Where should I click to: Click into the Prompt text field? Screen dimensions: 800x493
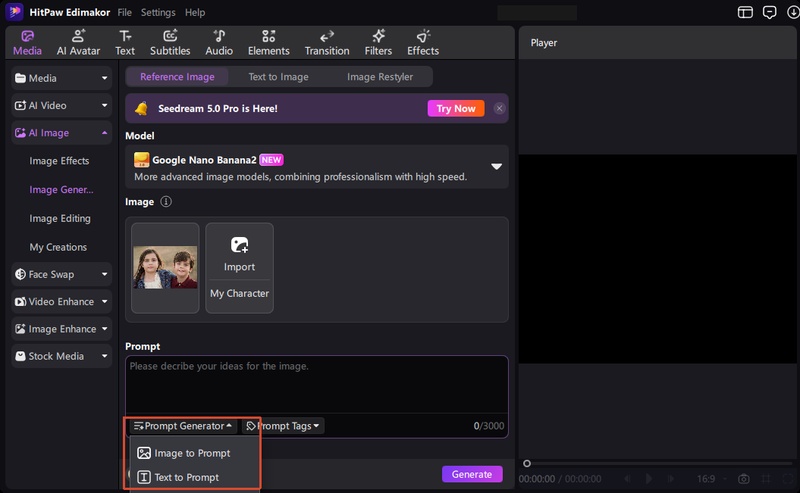point(317,384)
